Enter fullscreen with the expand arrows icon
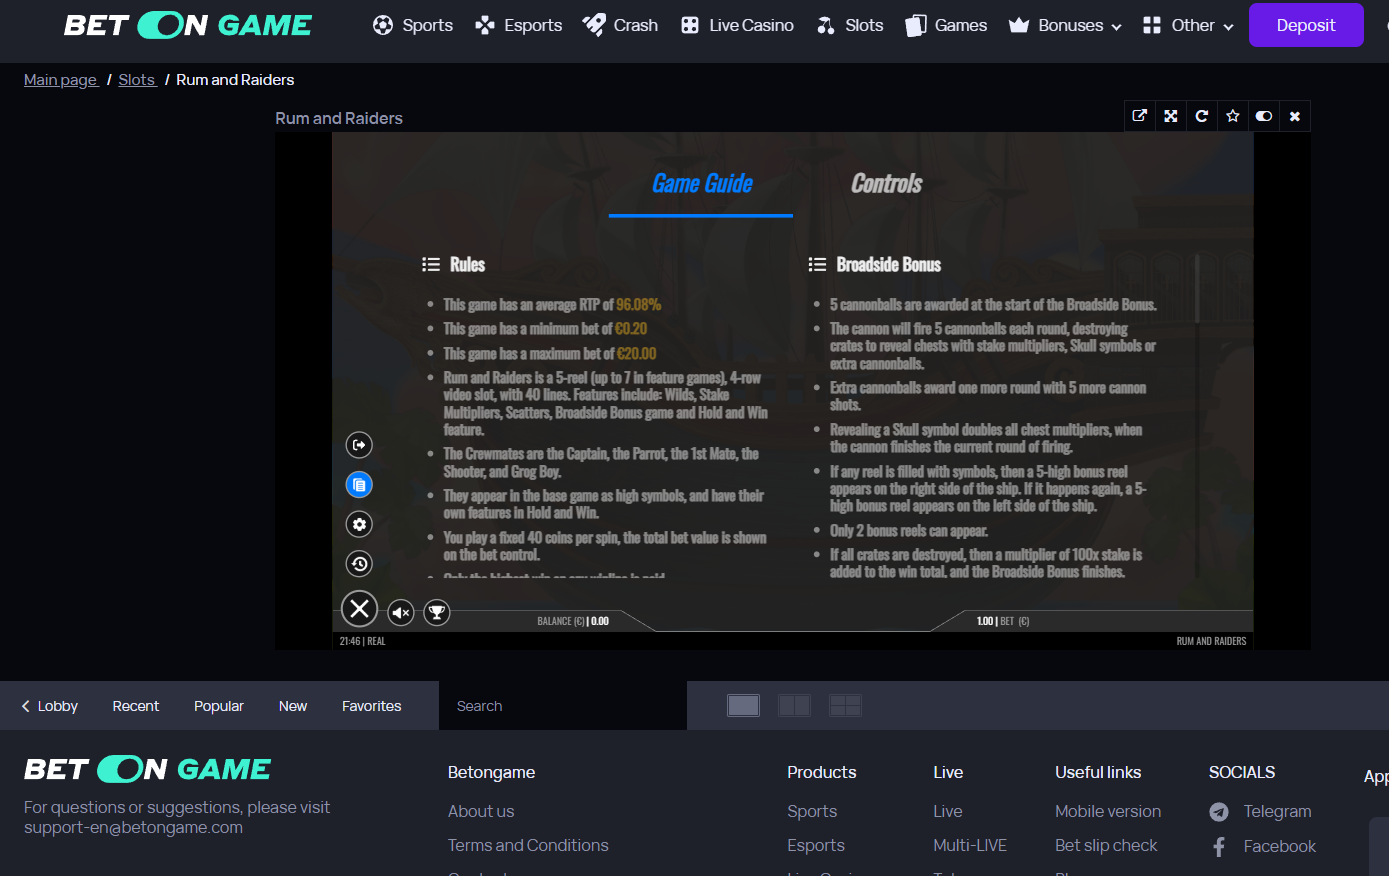 tap(1170, 116)
